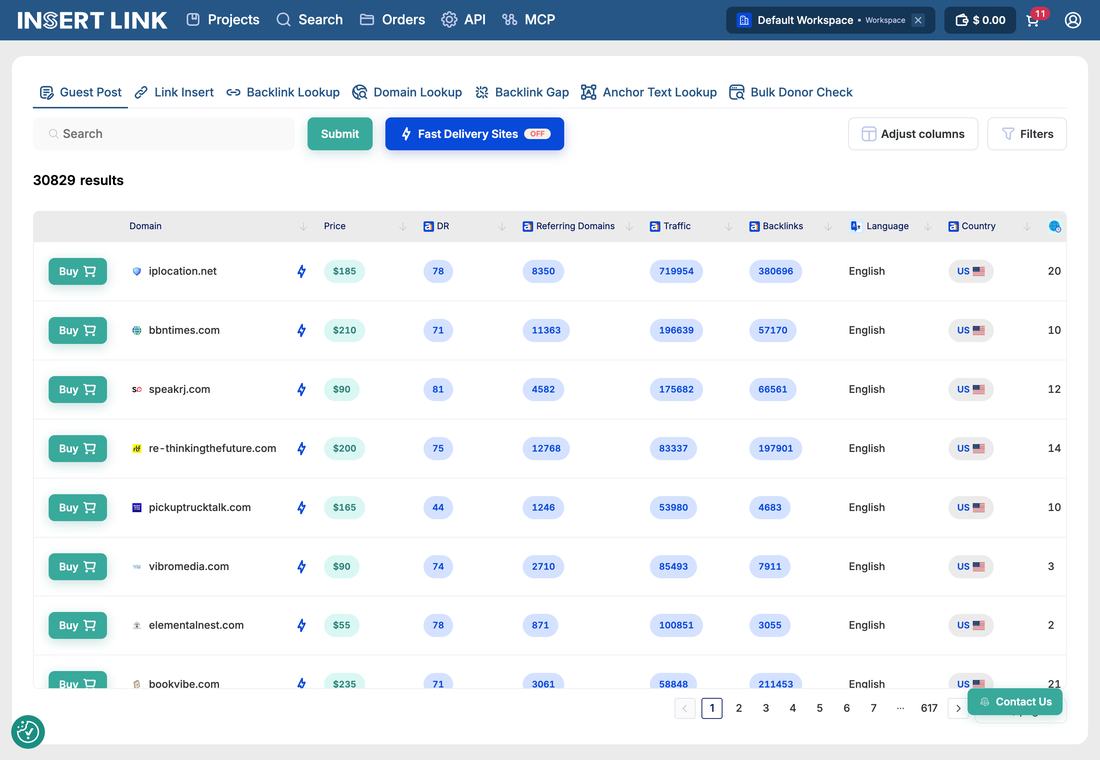Sort by Traffic column arrow

click(x=729, y=226)
